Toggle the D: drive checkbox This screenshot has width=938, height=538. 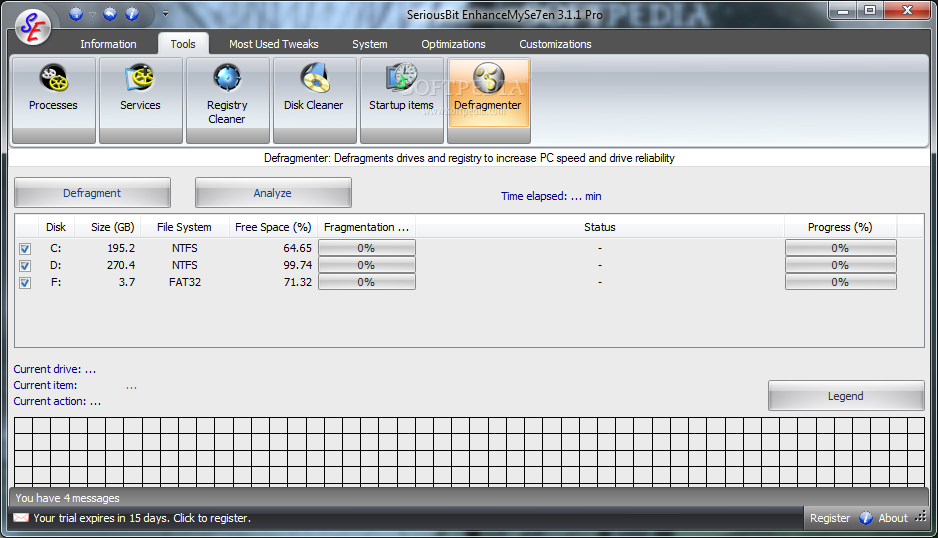25,266
